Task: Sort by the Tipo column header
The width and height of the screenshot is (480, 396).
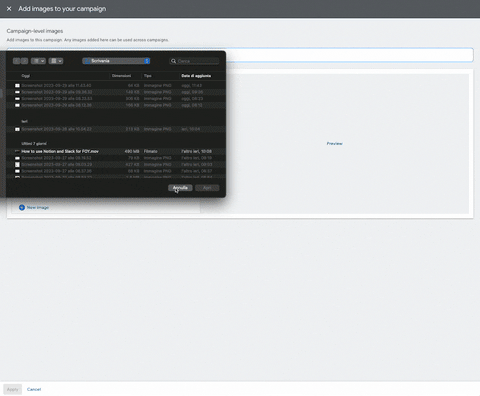Action: (x=148, y=76)
